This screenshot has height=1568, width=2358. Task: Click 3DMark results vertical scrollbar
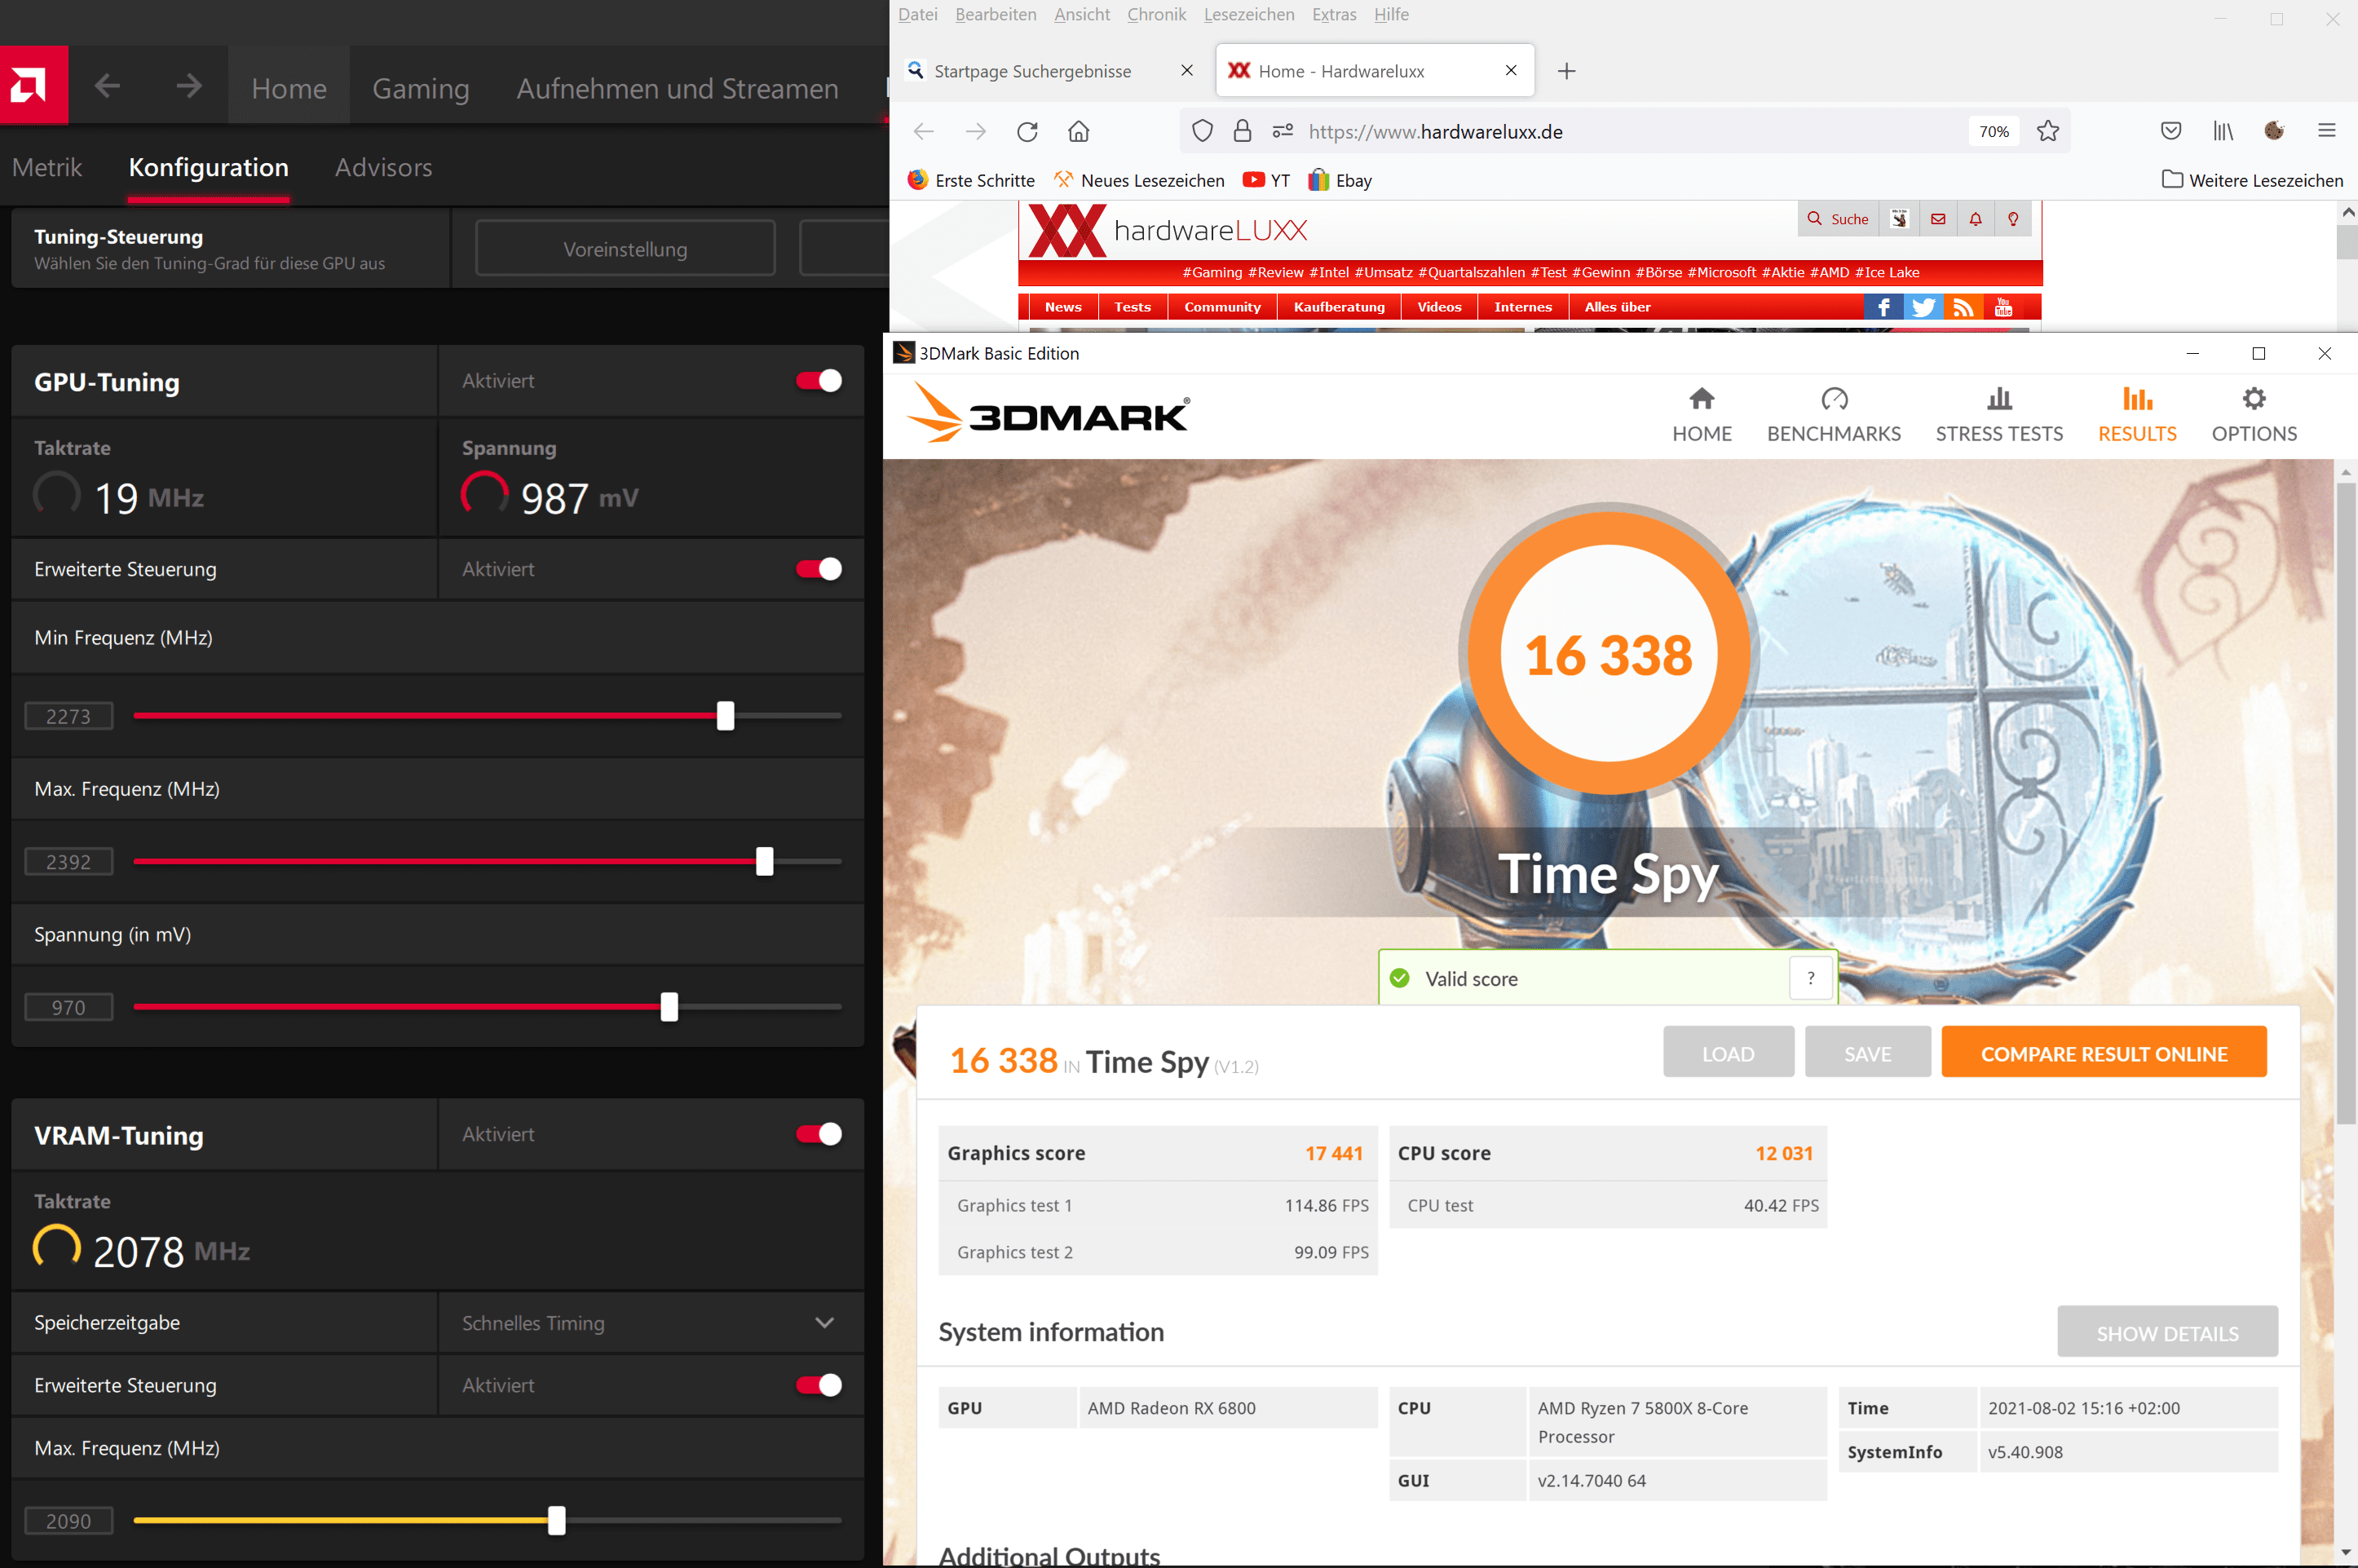tap(2345, 805)
